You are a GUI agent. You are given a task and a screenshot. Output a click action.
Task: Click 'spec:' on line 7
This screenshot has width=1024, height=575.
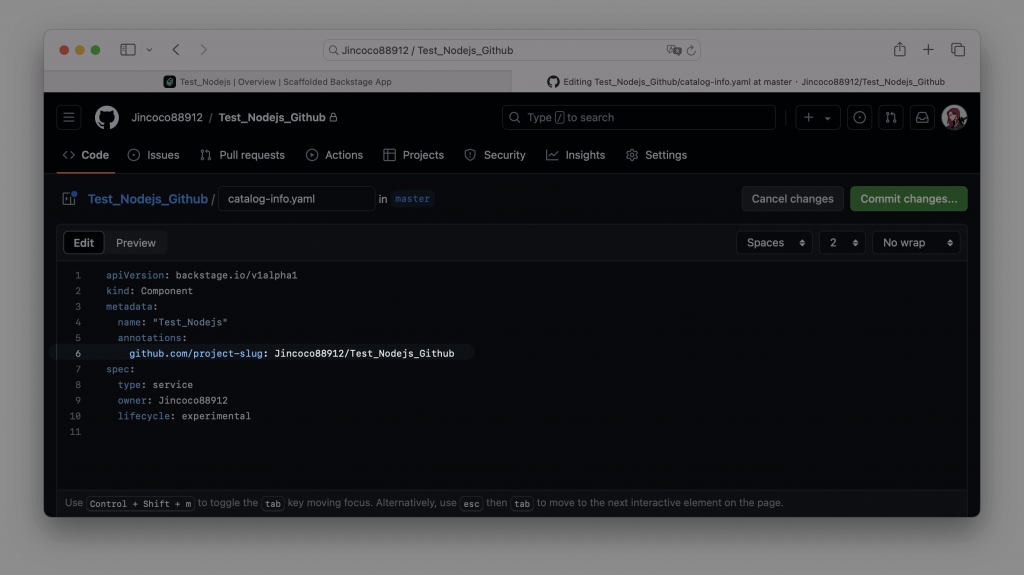click(x=120, y=369)
